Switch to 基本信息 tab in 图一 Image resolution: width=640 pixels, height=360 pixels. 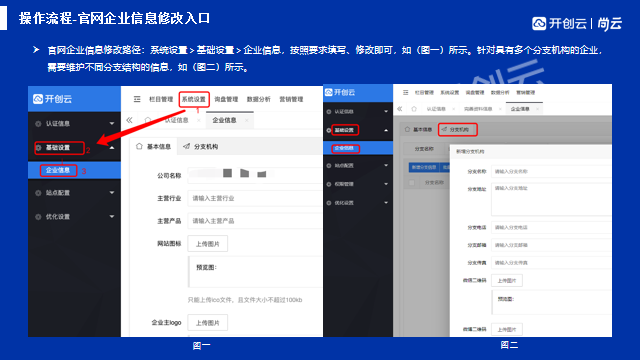point(153,147)
